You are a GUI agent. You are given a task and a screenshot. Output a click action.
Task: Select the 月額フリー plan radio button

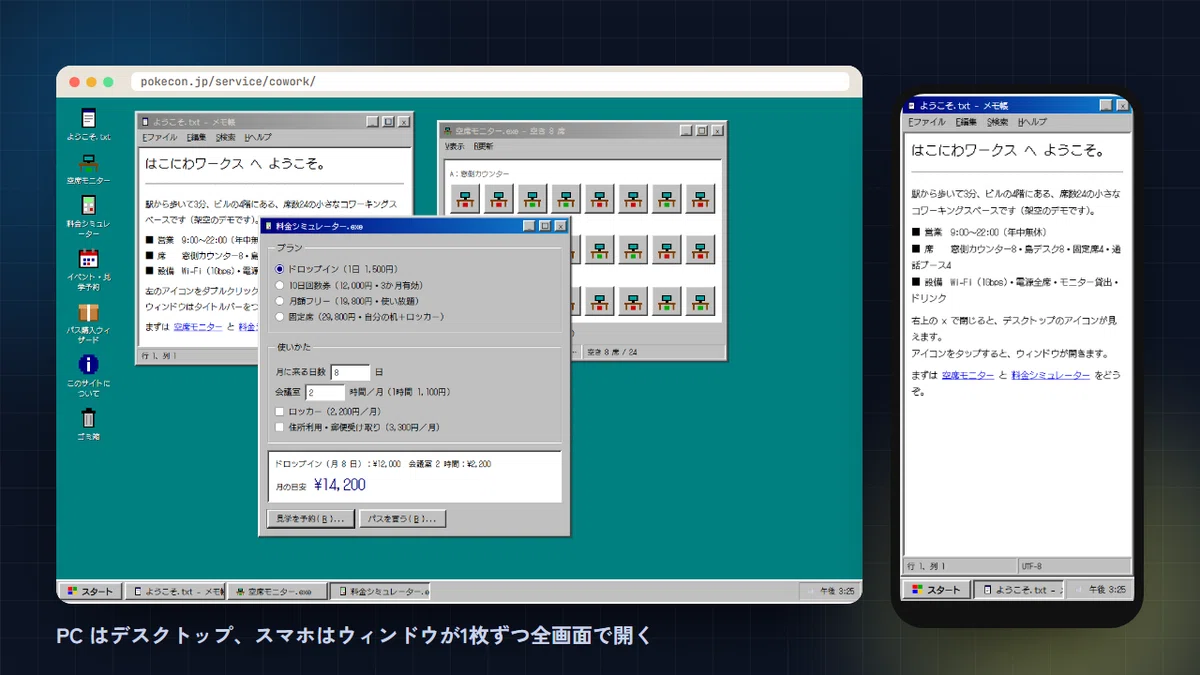(x=280, y=301)
